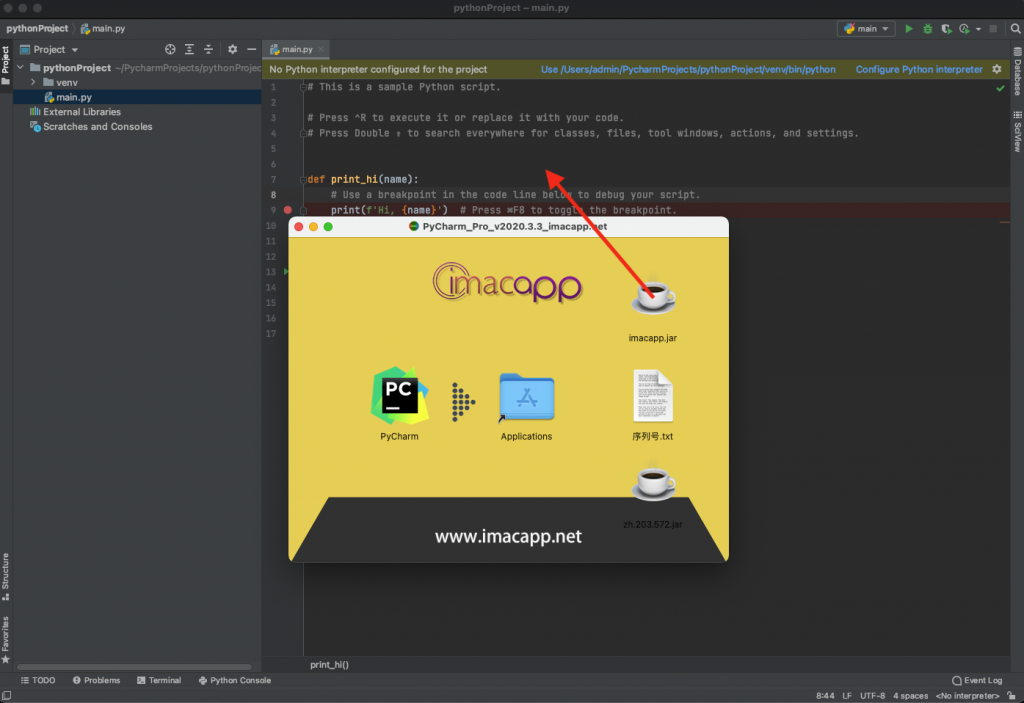This screenshot has width=1024, height=703.
Task: Toggle the read-only lock icon in status bar
Action: (x=1011, y=696)
